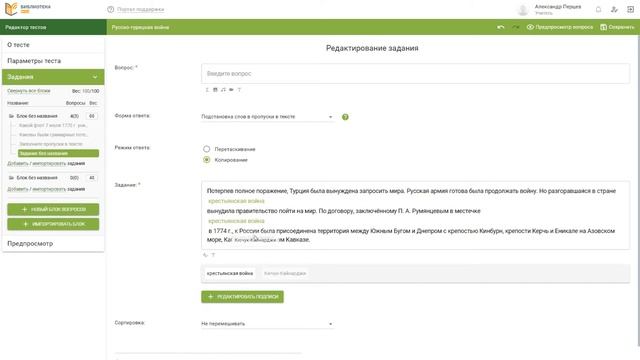Click the first 'крестьянская война' gap in the text
The height and width of the screenshot is (360, 640).
[x=236, y=201]
